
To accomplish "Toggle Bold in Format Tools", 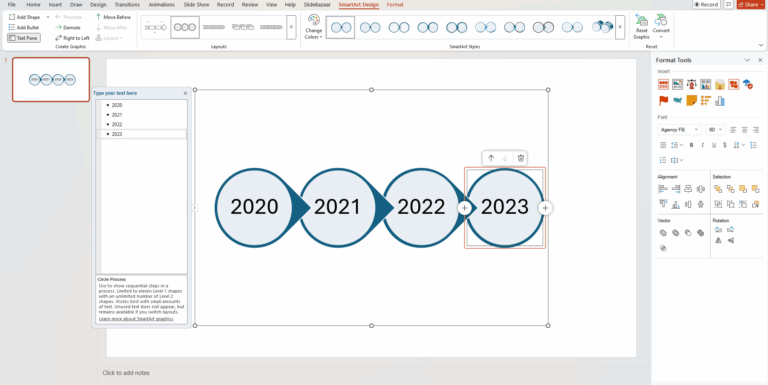I will point(691,145).
